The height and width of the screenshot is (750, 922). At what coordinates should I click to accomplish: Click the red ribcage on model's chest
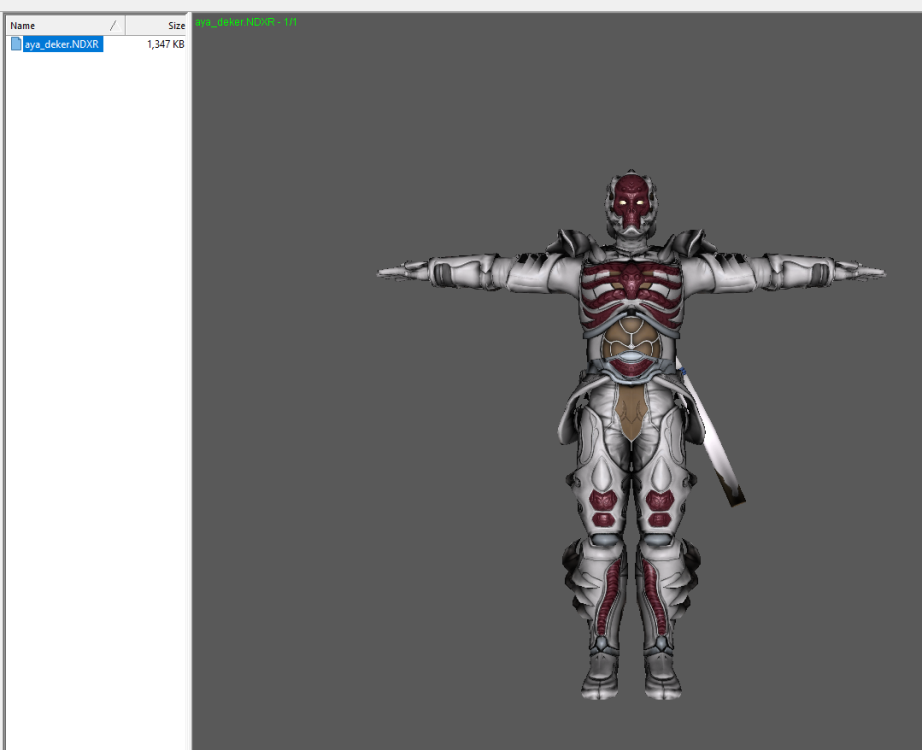tap(630, 287)
